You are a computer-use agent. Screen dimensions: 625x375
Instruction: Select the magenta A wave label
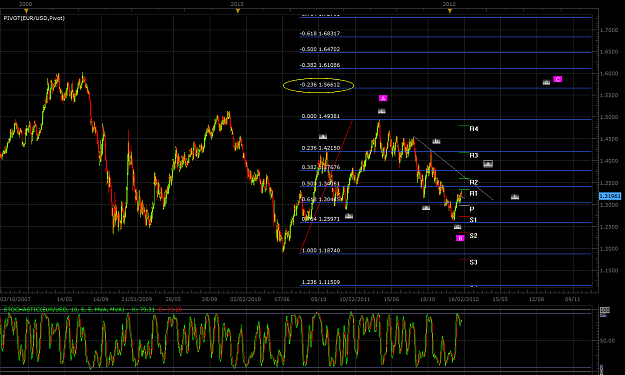383,98
